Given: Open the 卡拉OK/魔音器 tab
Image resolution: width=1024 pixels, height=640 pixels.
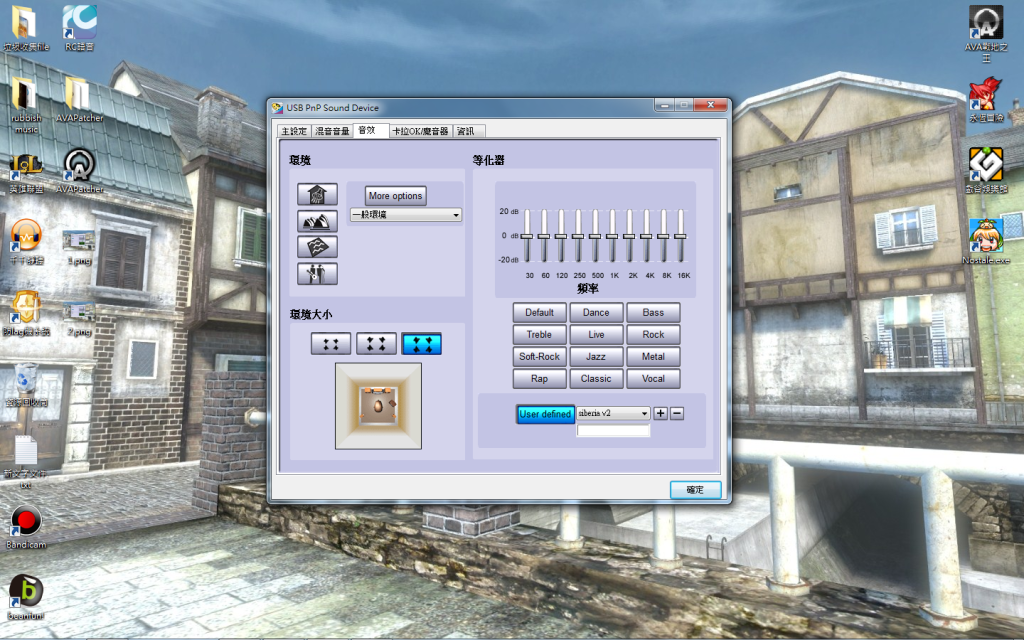Looking at the screenshot, I should coord(420,131).
